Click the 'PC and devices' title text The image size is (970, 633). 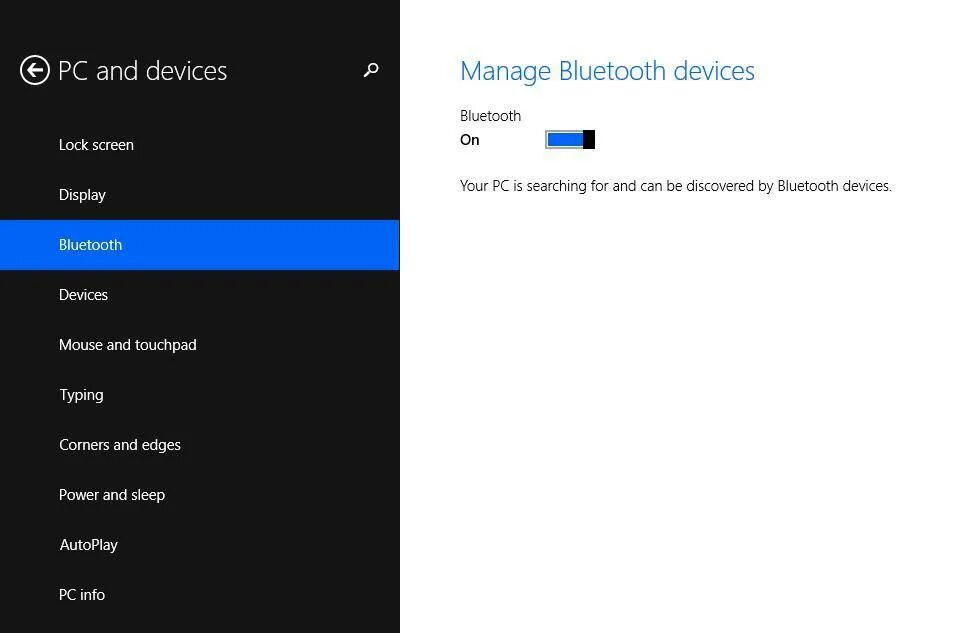pos(142,71)
